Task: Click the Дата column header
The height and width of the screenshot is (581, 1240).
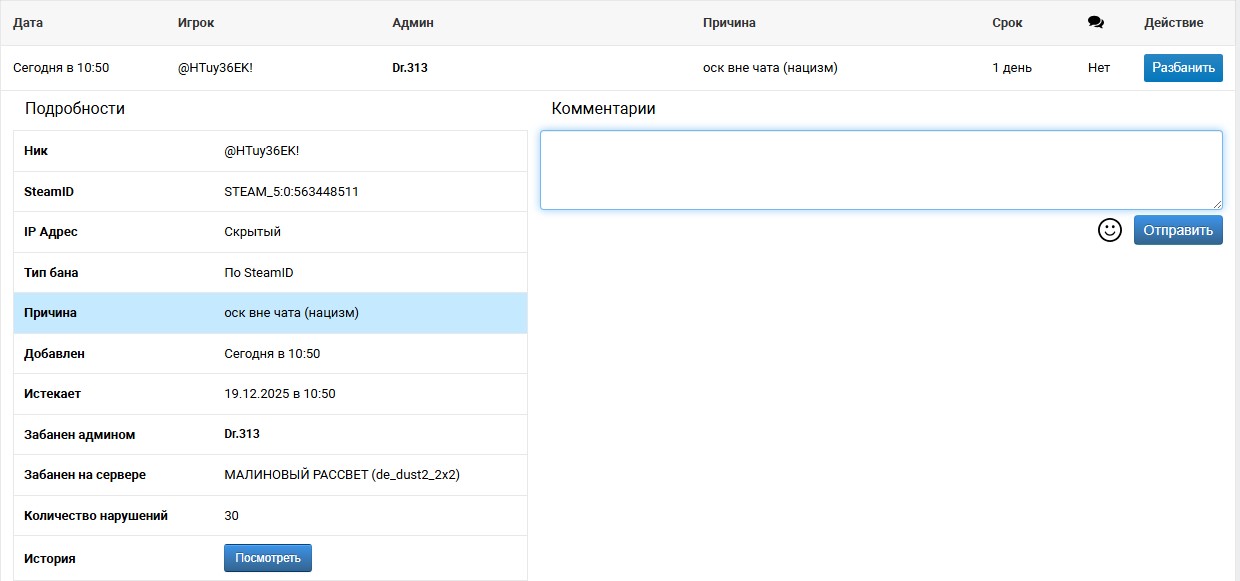Action: (x=28, y=23)
